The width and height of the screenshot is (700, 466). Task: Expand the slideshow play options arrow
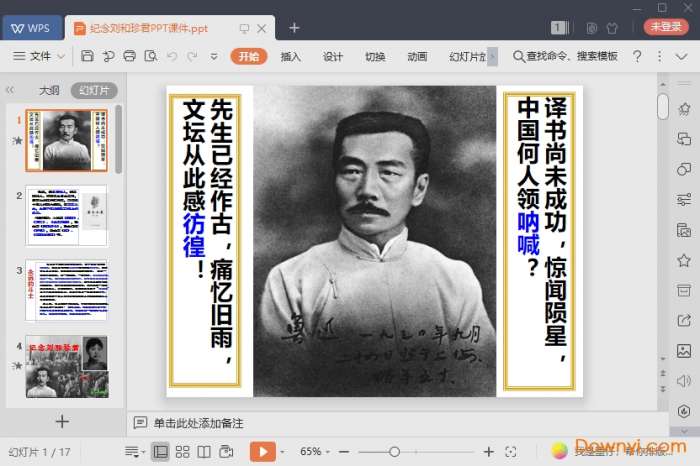[282, 452]
